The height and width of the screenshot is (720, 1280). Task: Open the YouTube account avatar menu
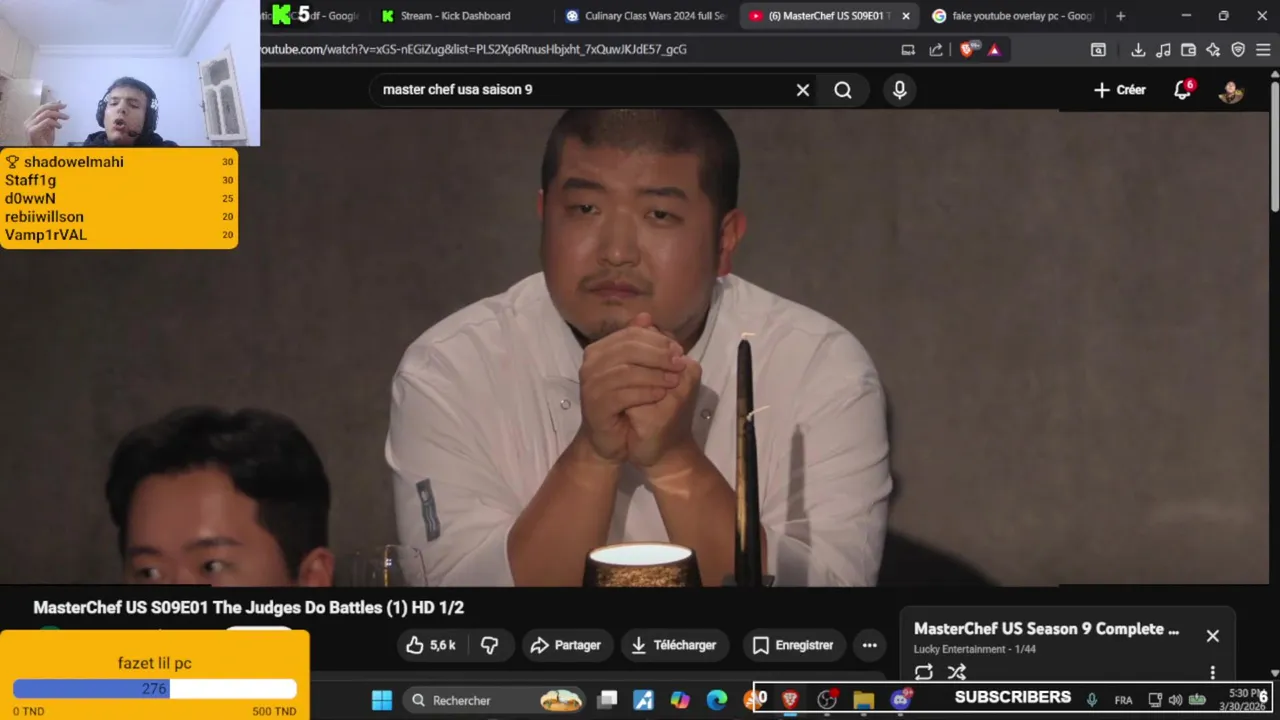click(1231, 90)
